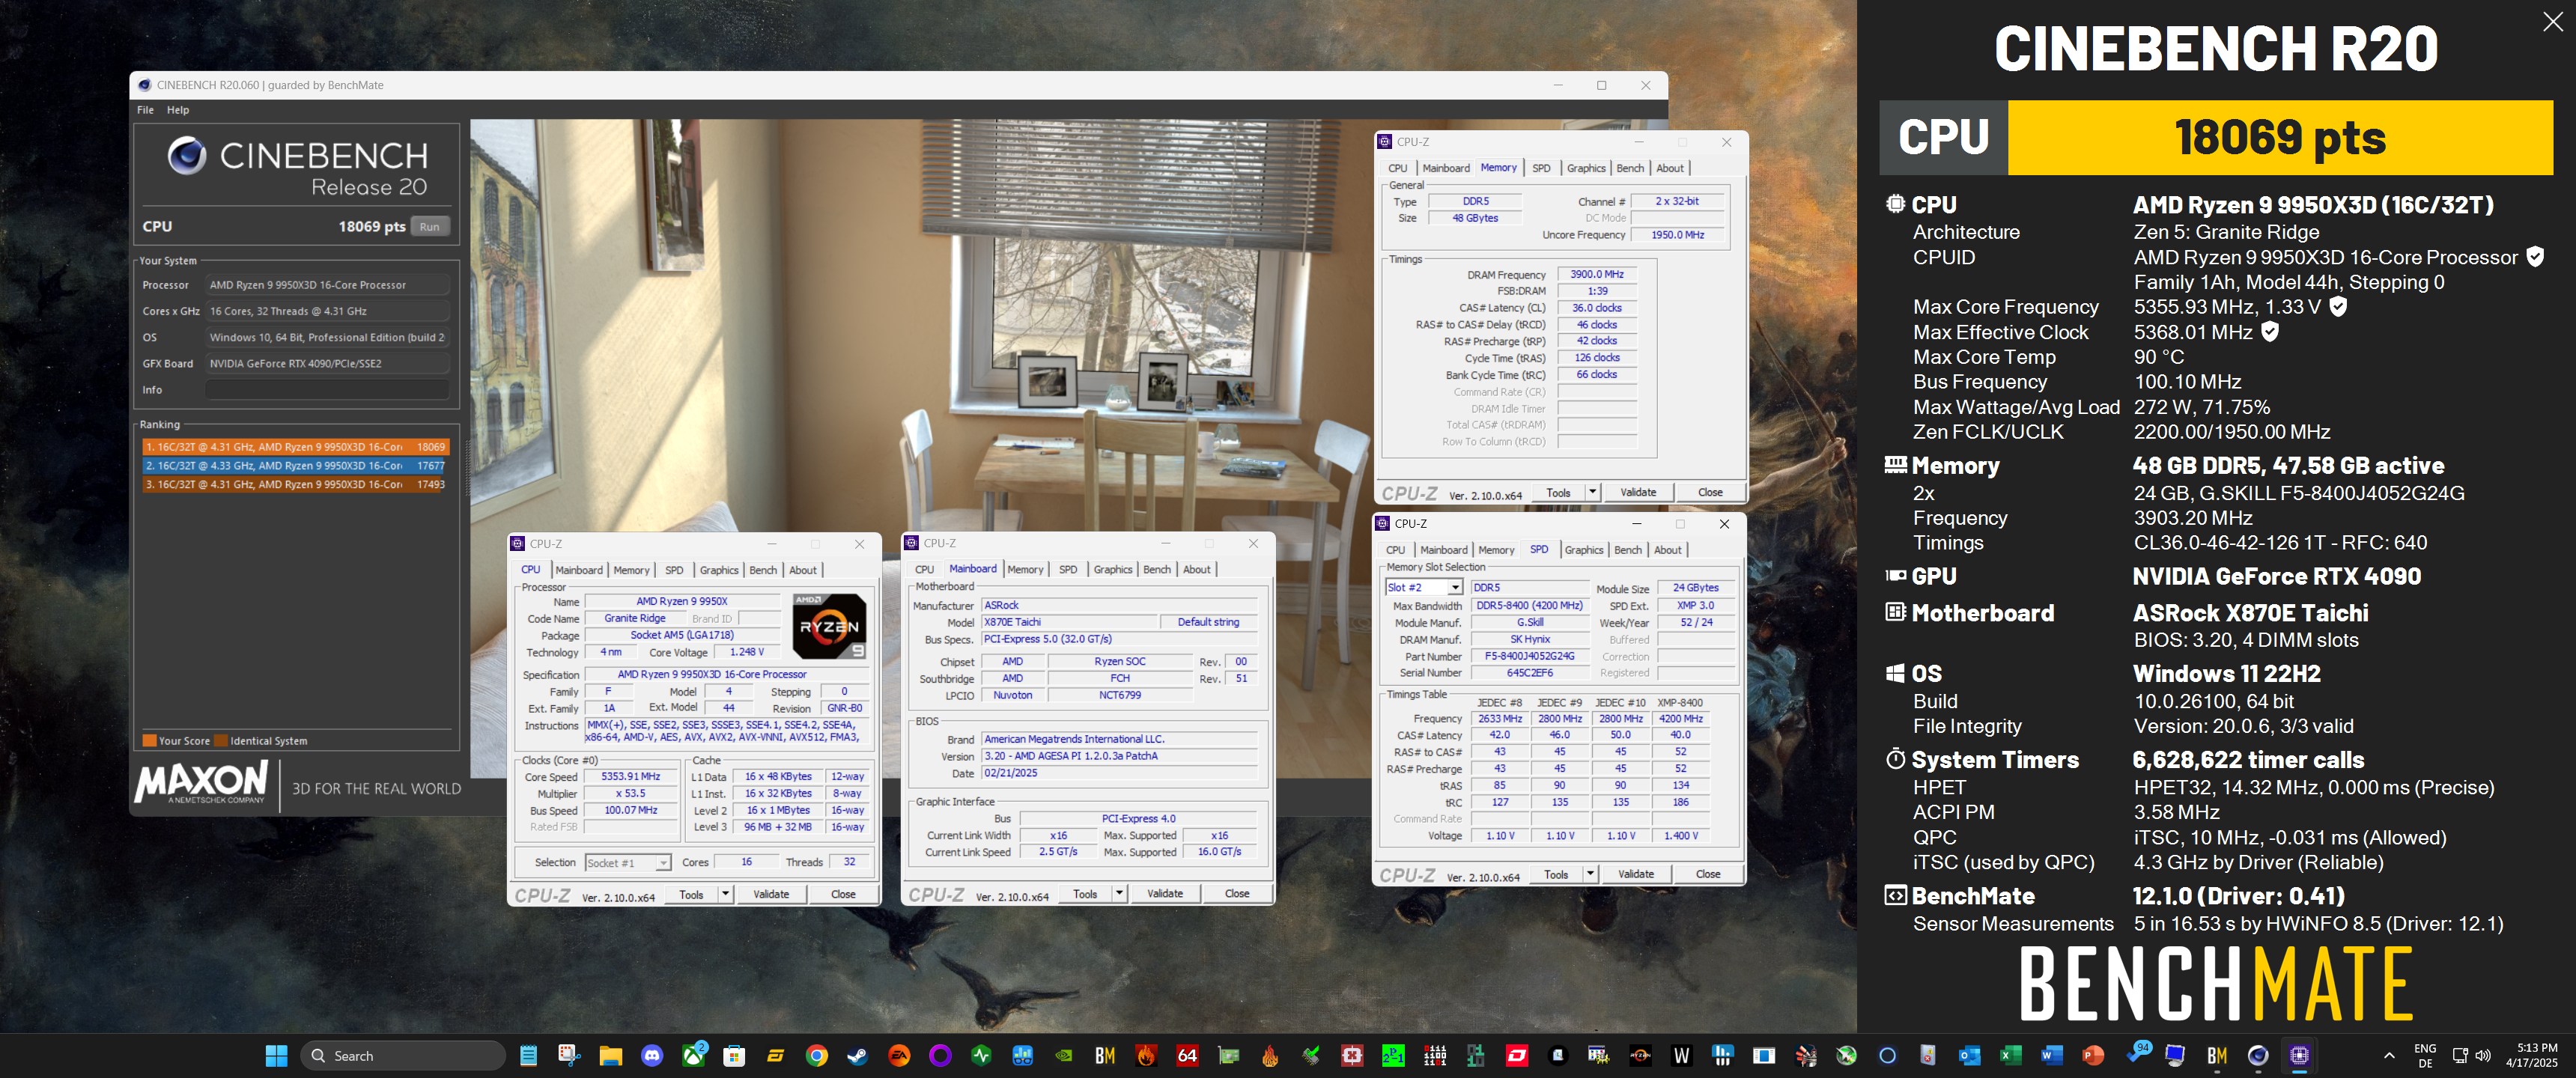The image size is (2576, 1078).
Task: Click the orange Your Score legend swatch
Action: [149, 741]
